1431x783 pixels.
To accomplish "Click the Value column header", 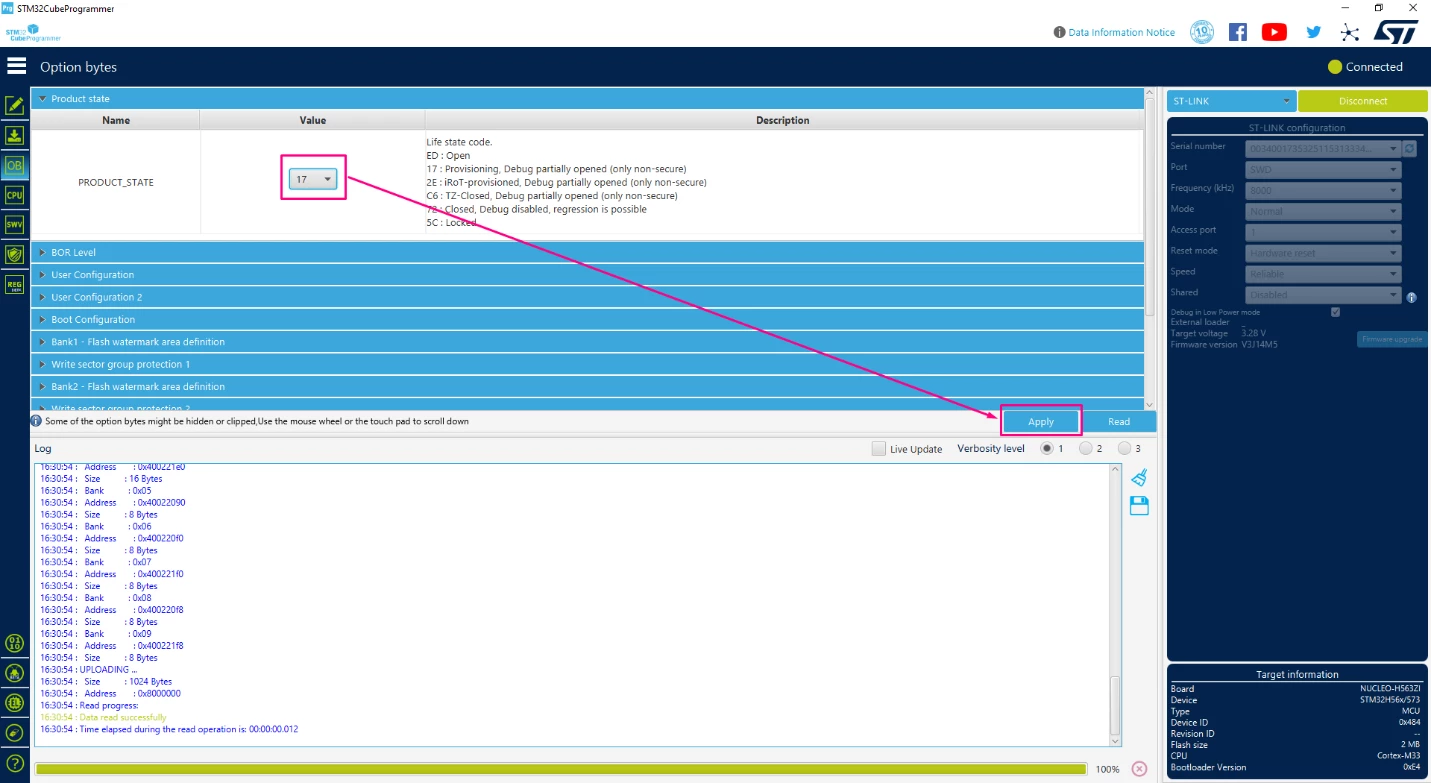I will (x=313, y=120).
